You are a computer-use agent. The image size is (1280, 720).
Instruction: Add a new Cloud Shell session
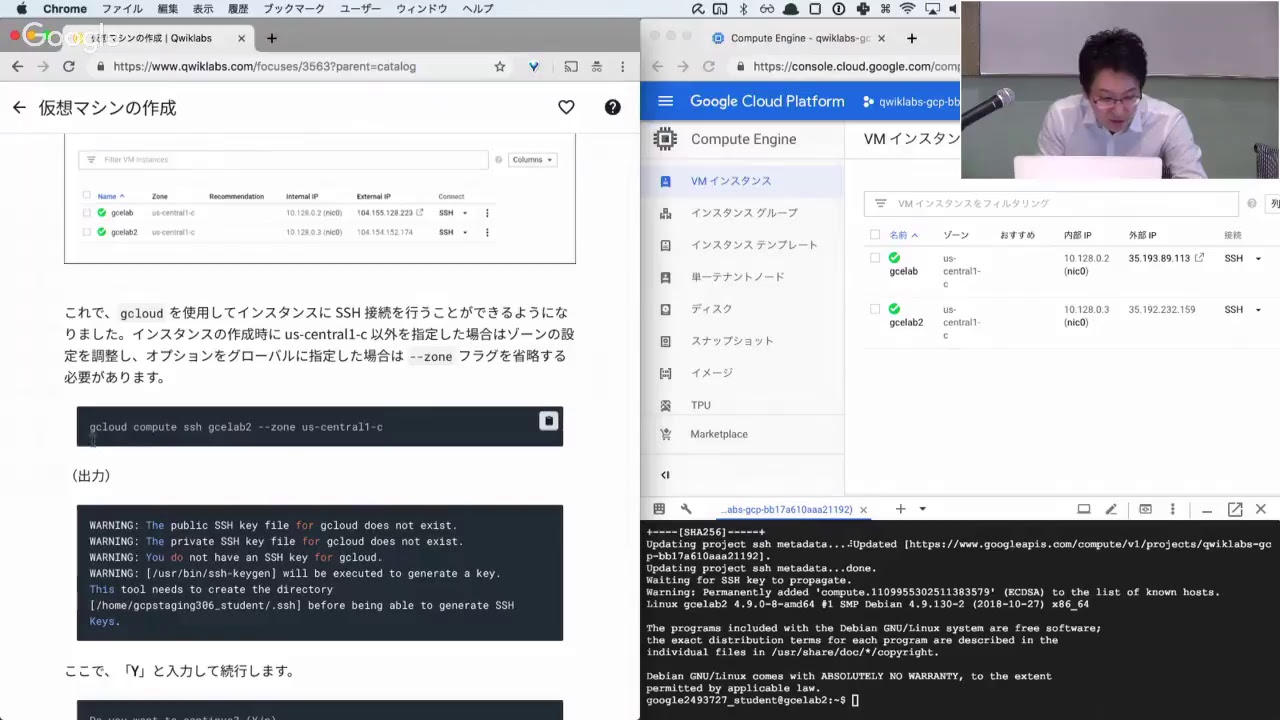click(x=900, y=509)
